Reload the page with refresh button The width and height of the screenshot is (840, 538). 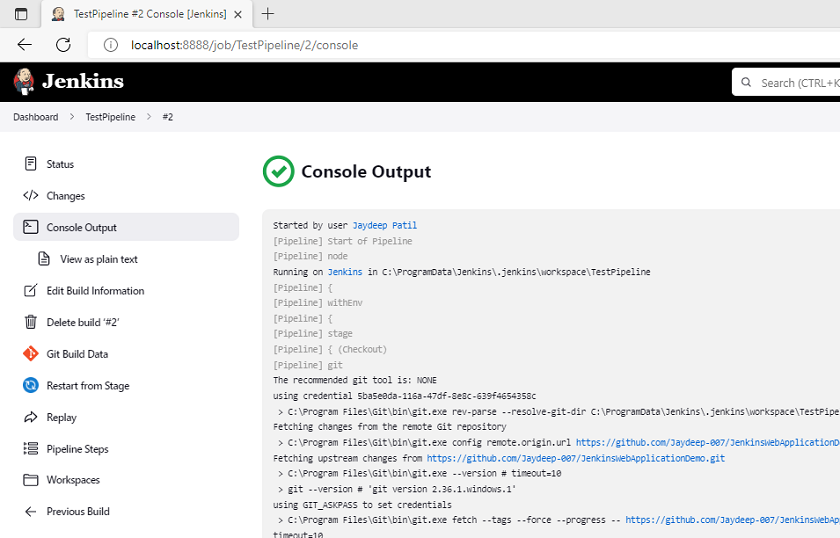pyautogui.click(x=63, y=45)
